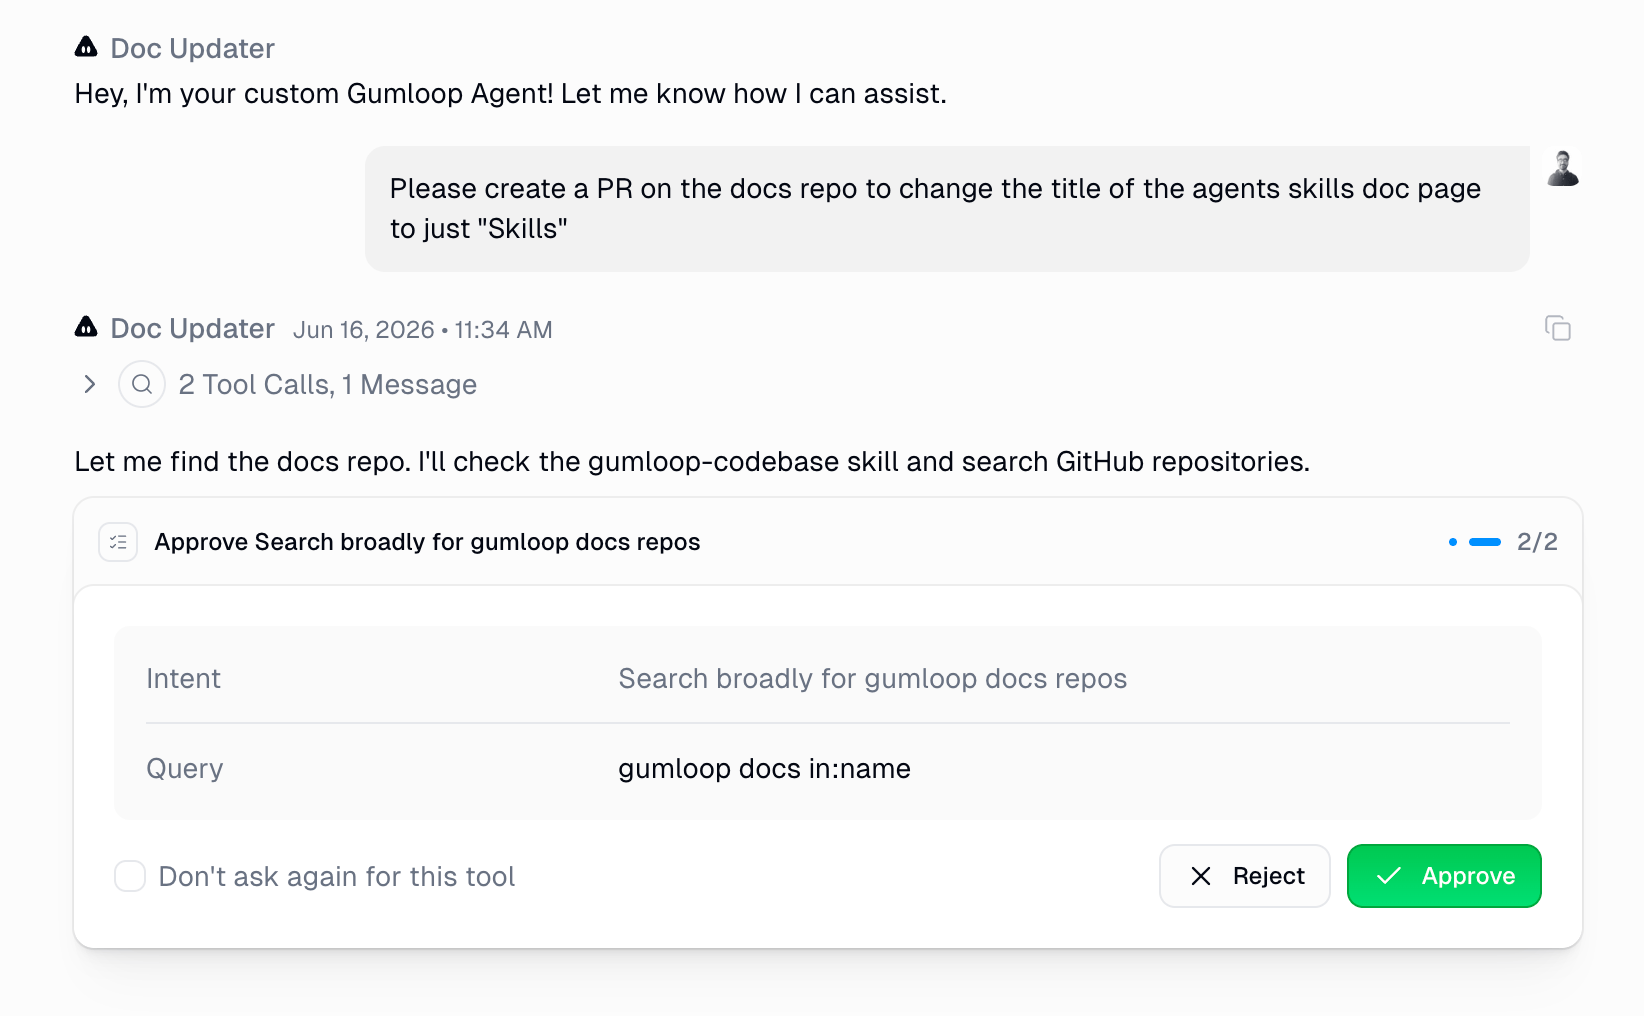Click Doc Updater name at top
The height and width of the screenshot is (1016, 1644).
tap(192, 48)
